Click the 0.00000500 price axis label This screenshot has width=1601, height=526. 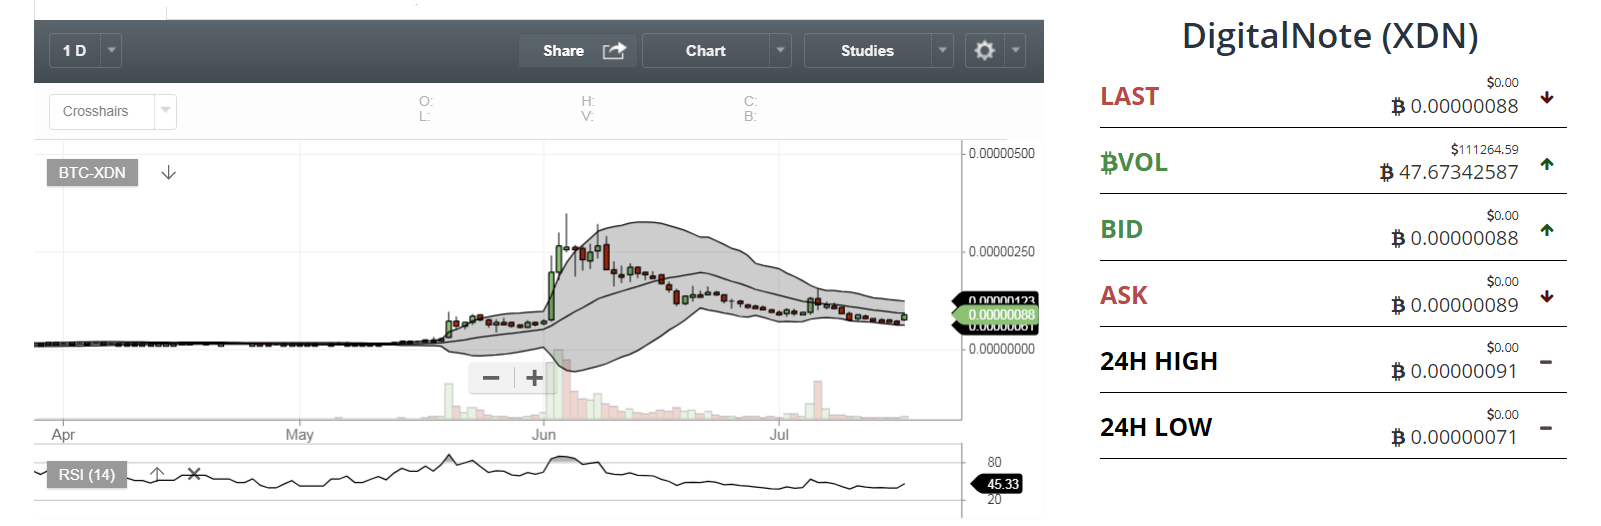click(1001, 153)
